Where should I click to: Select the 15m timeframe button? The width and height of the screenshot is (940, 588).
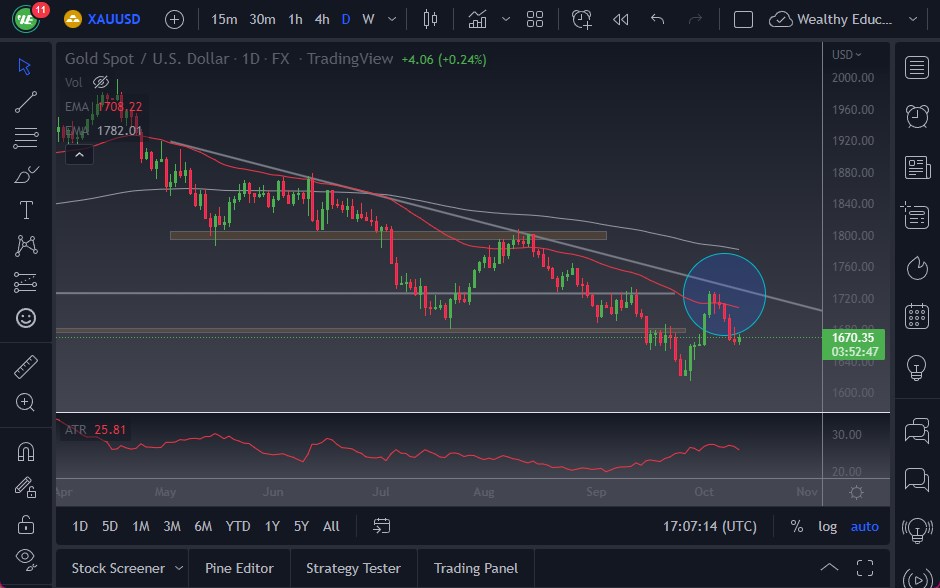click(225, 19)
